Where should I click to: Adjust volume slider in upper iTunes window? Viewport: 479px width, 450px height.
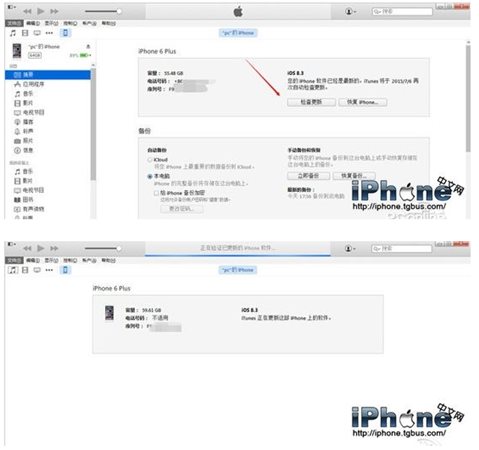(x=103, y=11)
